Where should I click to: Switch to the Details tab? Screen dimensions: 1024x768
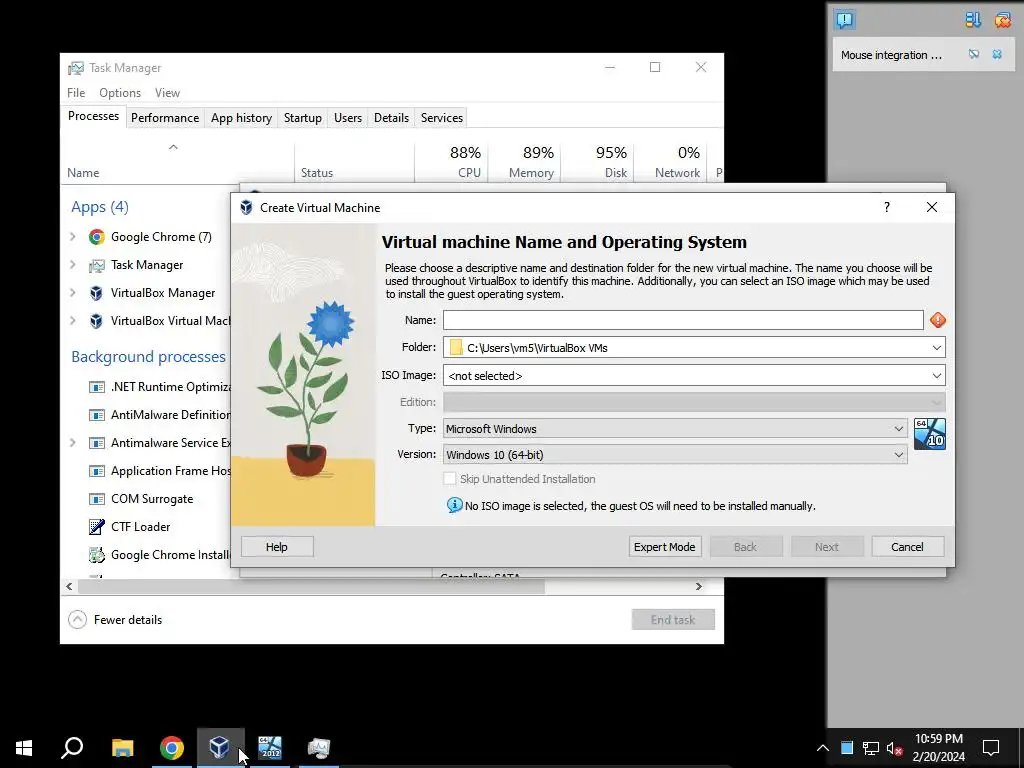(x=391, y=118)
